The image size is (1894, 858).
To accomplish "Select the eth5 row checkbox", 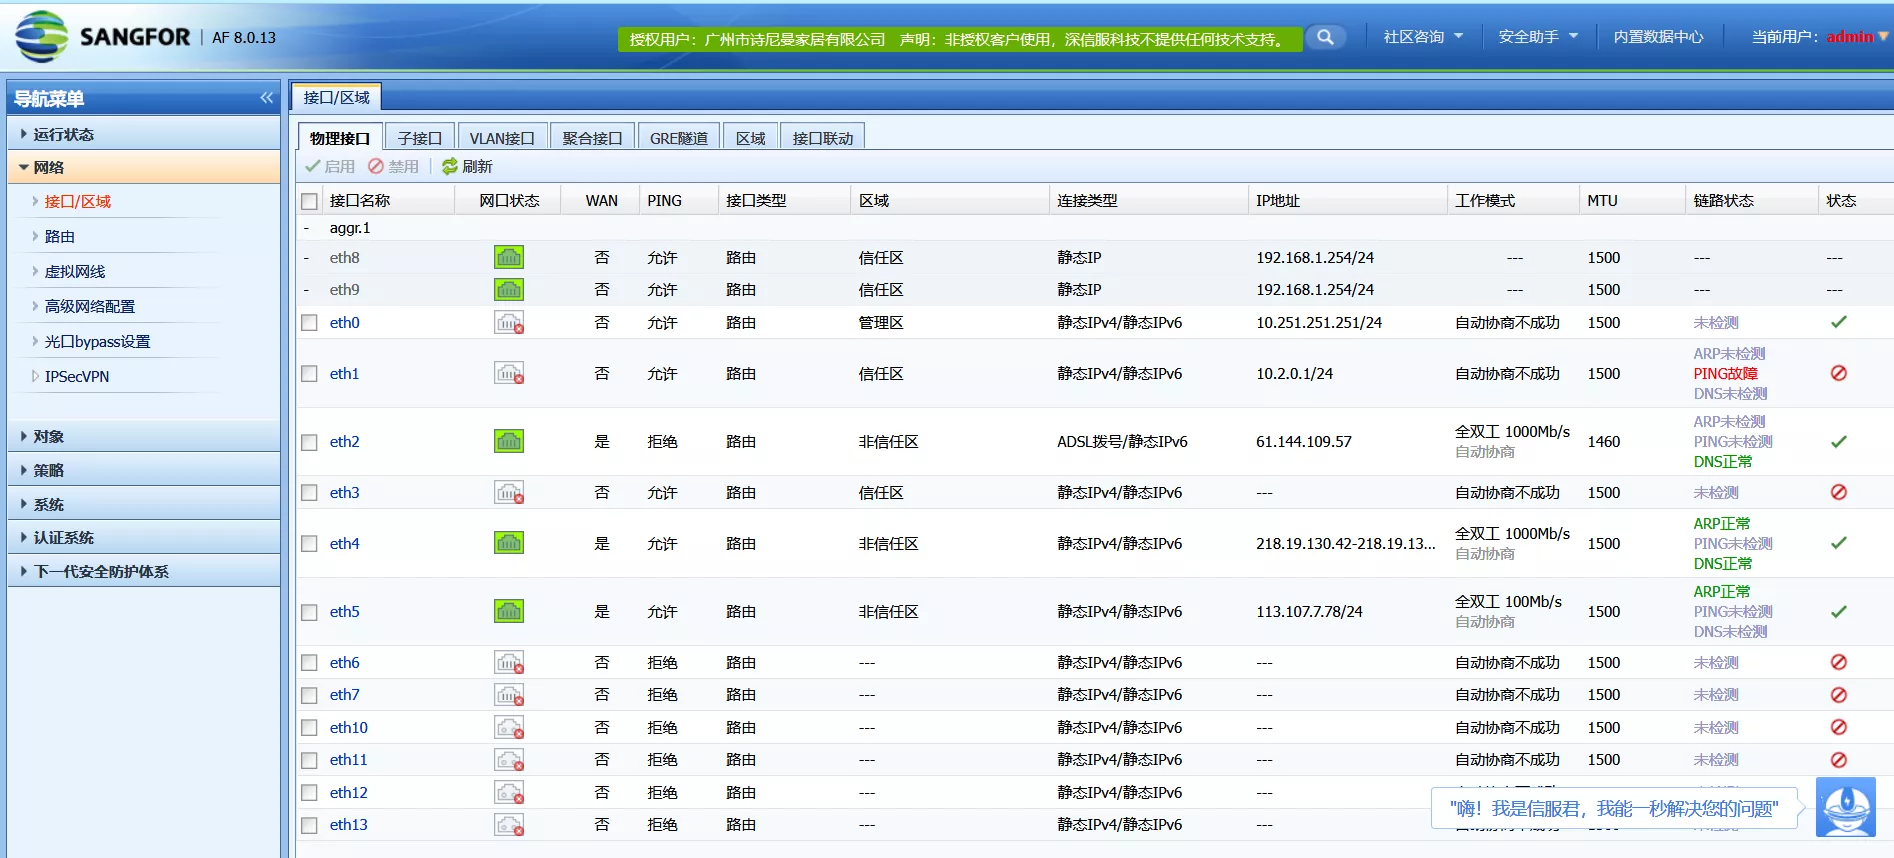I will pos(310,612).
